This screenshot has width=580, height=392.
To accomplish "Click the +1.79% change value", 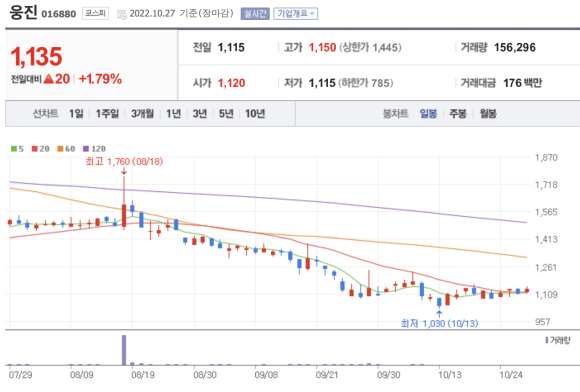I will 100,79.
